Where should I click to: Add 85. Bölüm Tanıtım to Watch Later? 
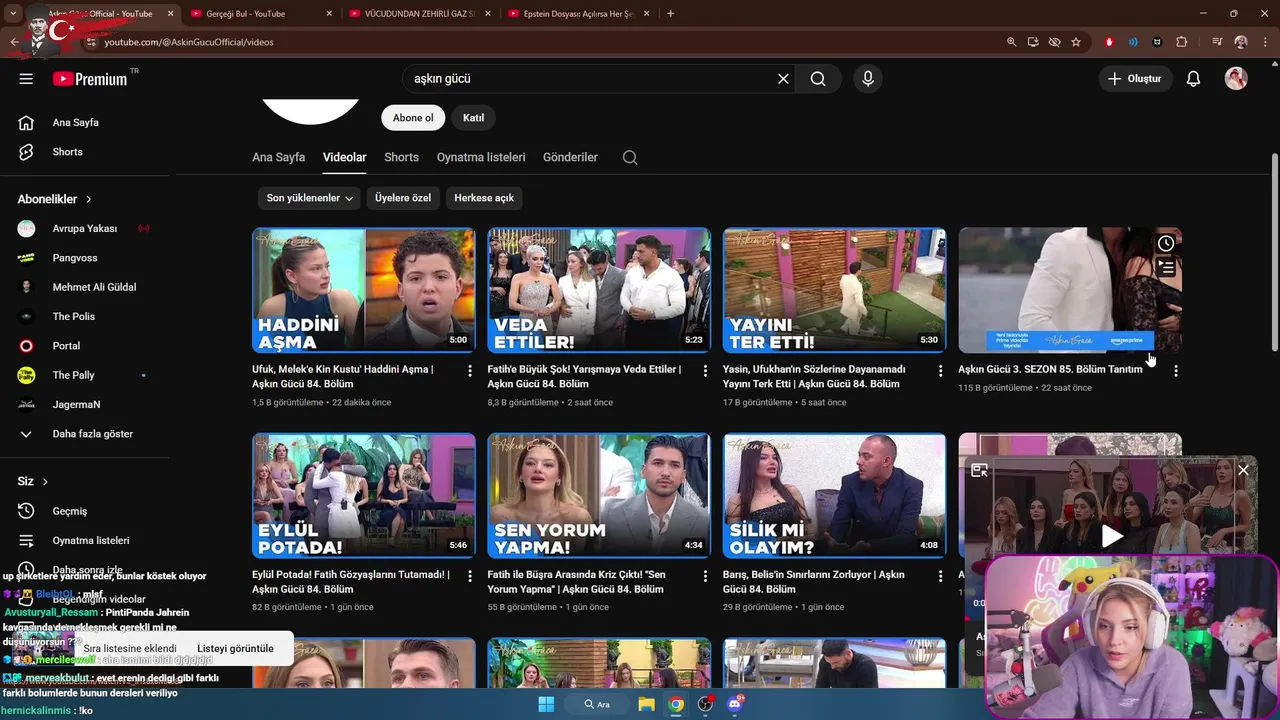1166,243
